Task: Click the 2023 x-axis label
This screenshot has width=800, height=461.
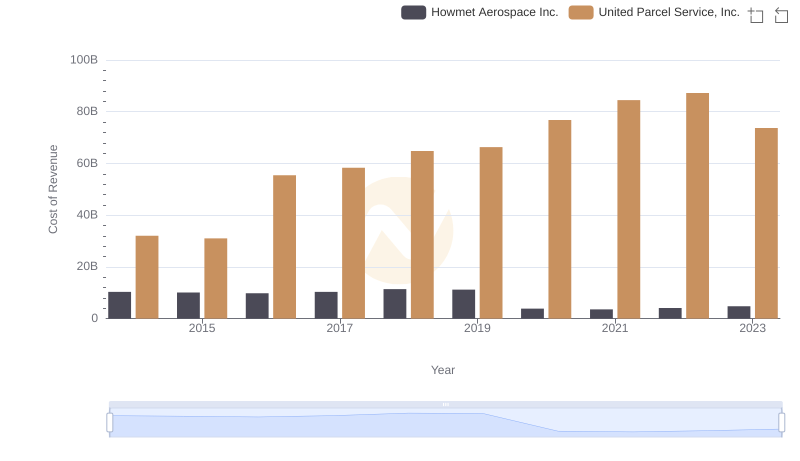Action: [753, 328]
